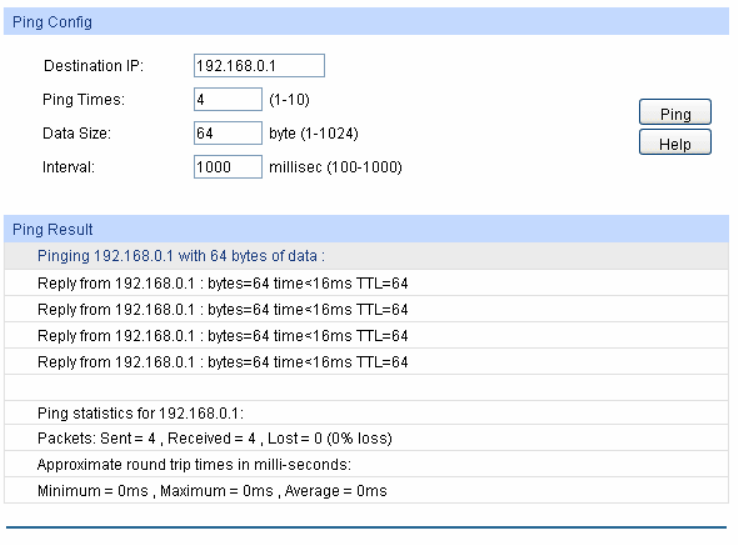Click the 'Interval:' label
Viewport: 738px width, 545px height.
tap(68, 168)
